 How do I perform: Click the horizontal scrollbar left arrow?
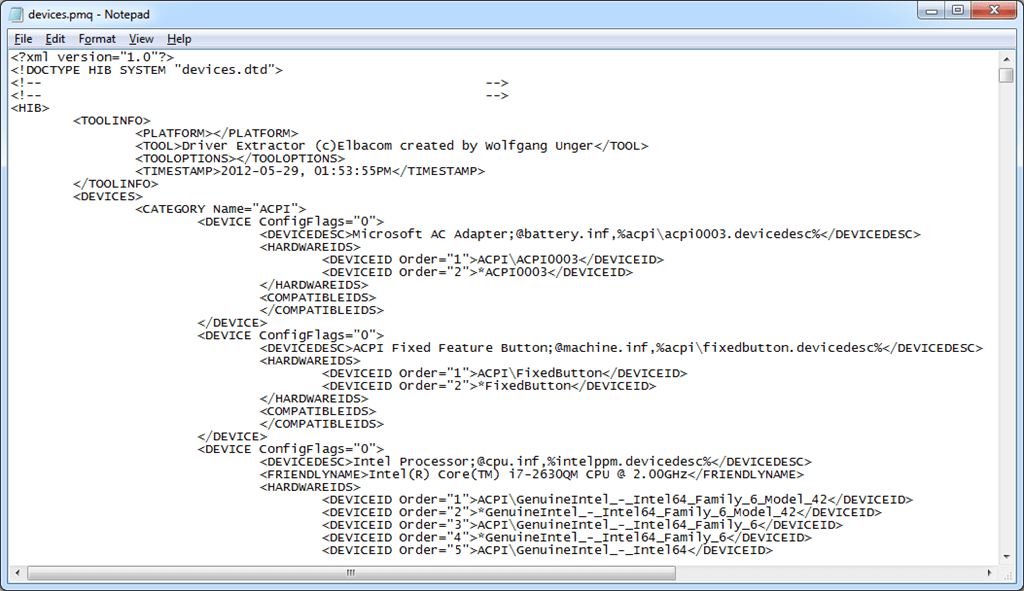click(18, 573)
